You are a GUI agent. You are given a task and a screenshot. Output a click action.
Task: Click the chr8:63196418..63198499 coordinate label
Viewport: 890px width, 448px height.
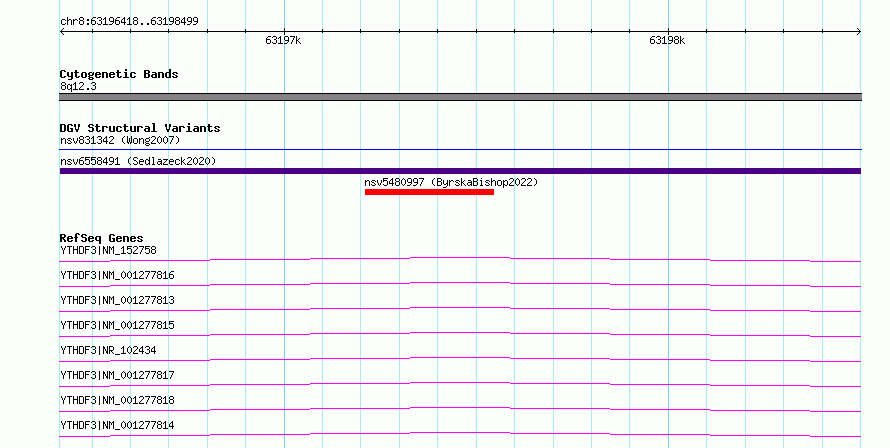(x=129, y=22)
